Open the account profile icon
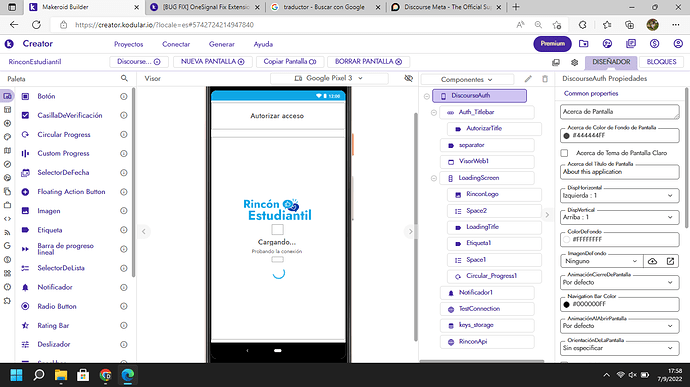690x387 pixels. (678, 44)
